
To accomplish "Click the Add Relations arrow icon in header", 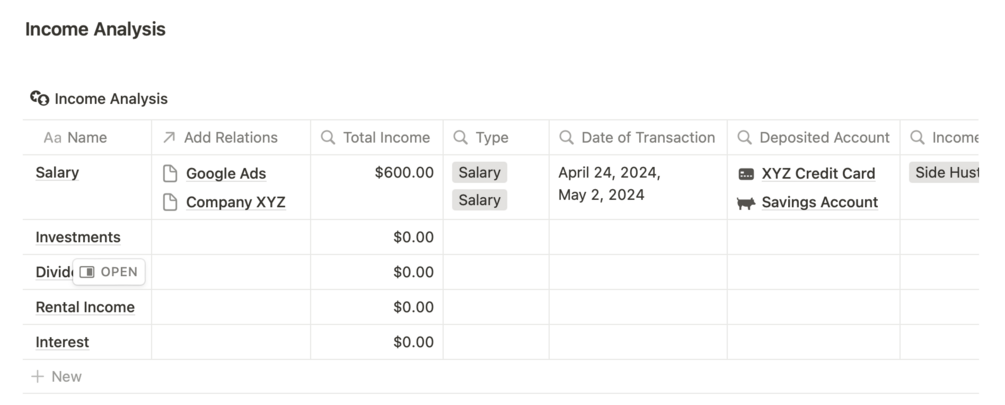I will pos(169,138).
